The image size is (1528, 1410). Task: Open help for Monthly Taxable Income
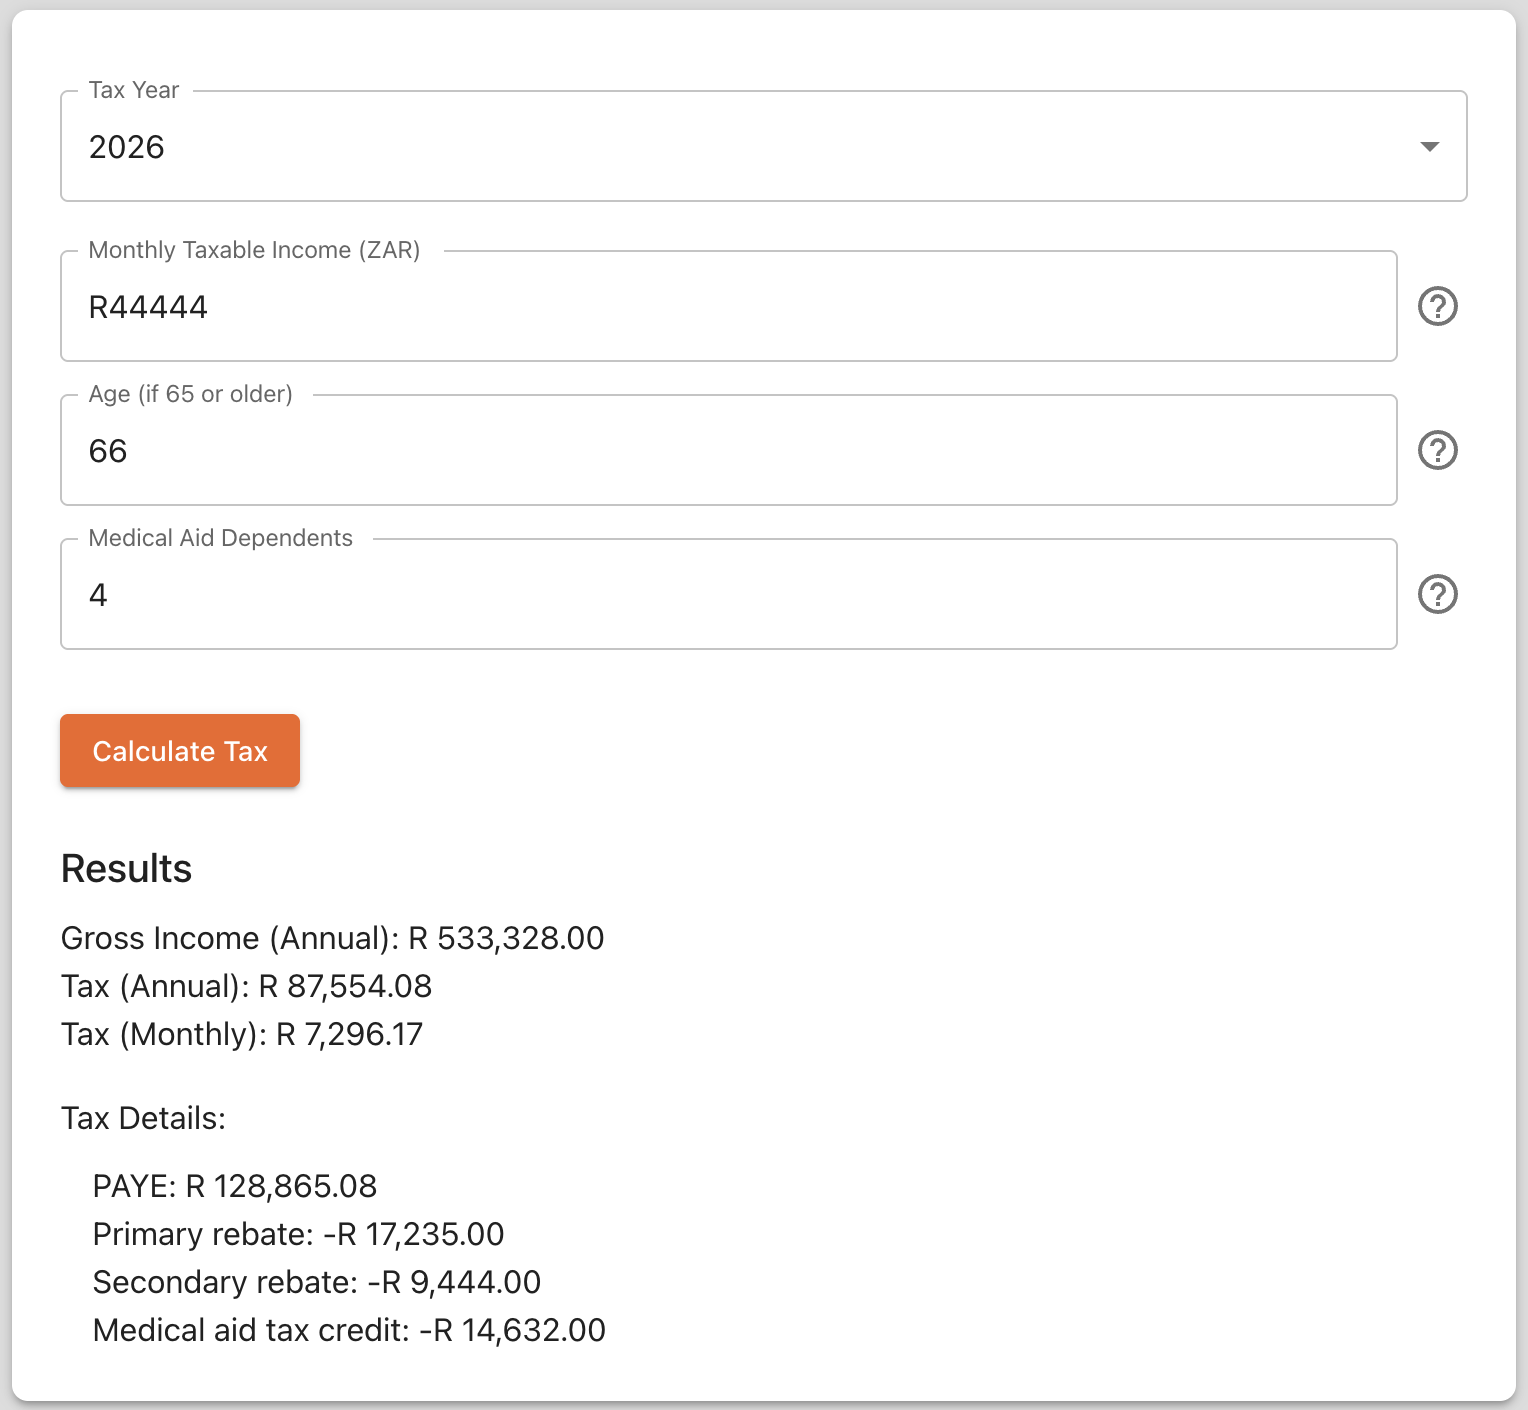click(1438, 306)
